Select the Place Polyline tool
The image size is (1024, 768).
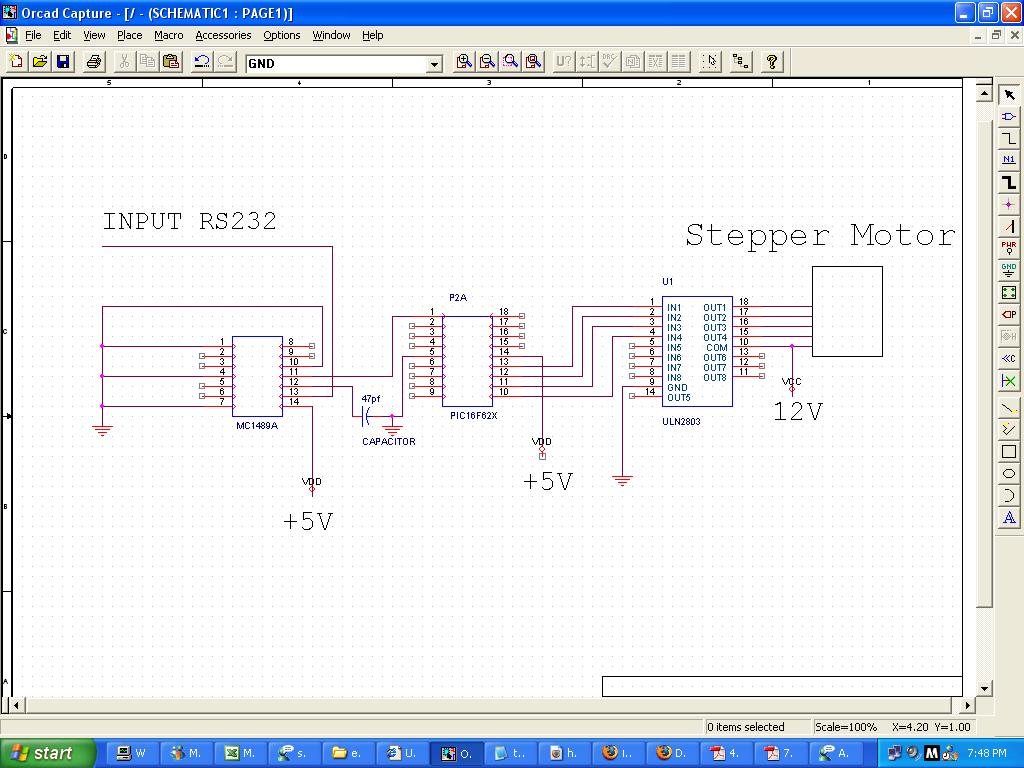pyautogui.click(x=1009, y=430)
